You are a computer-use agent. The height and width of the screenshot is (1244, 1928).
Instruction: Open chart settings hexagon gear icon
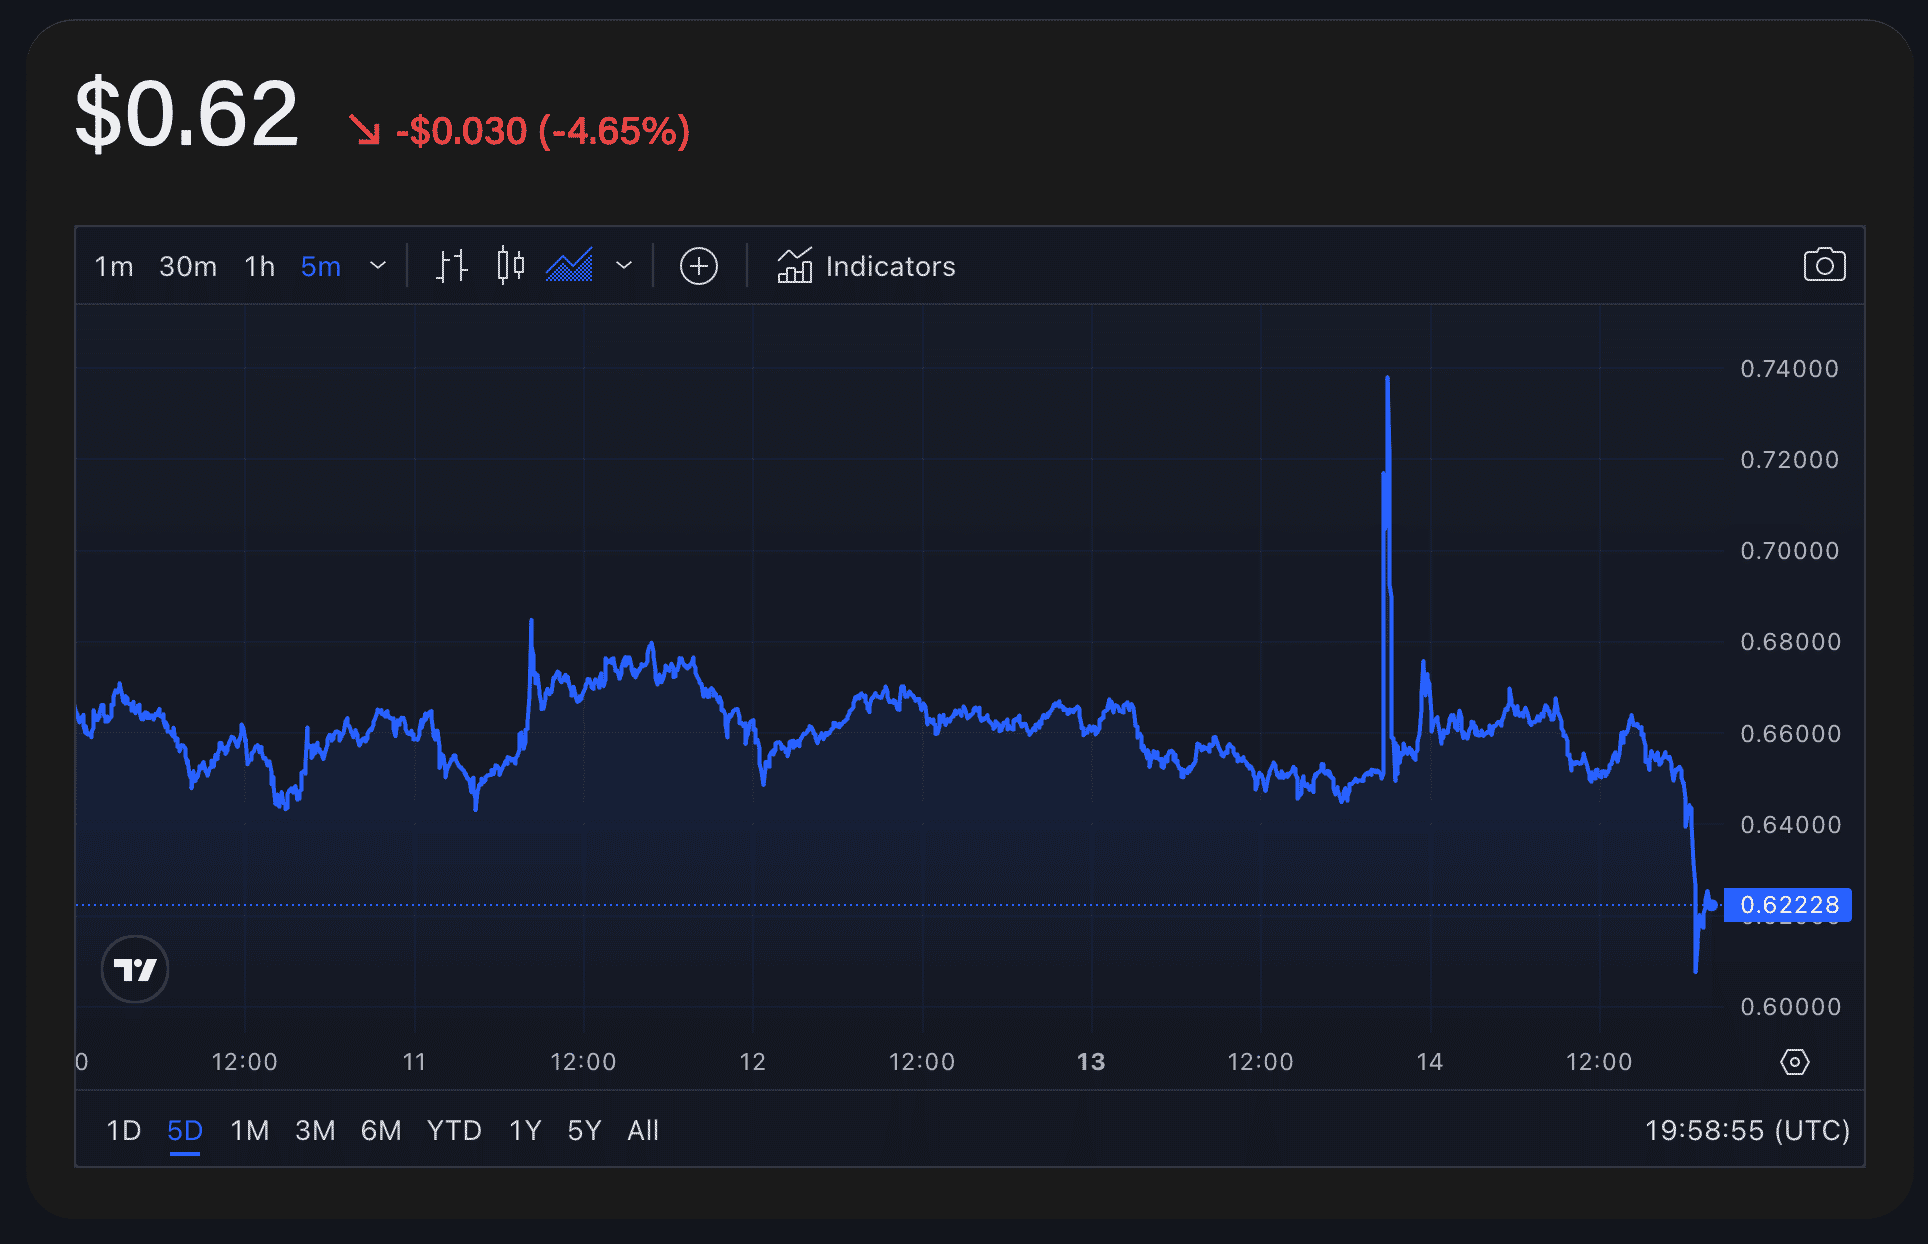1795,1062
